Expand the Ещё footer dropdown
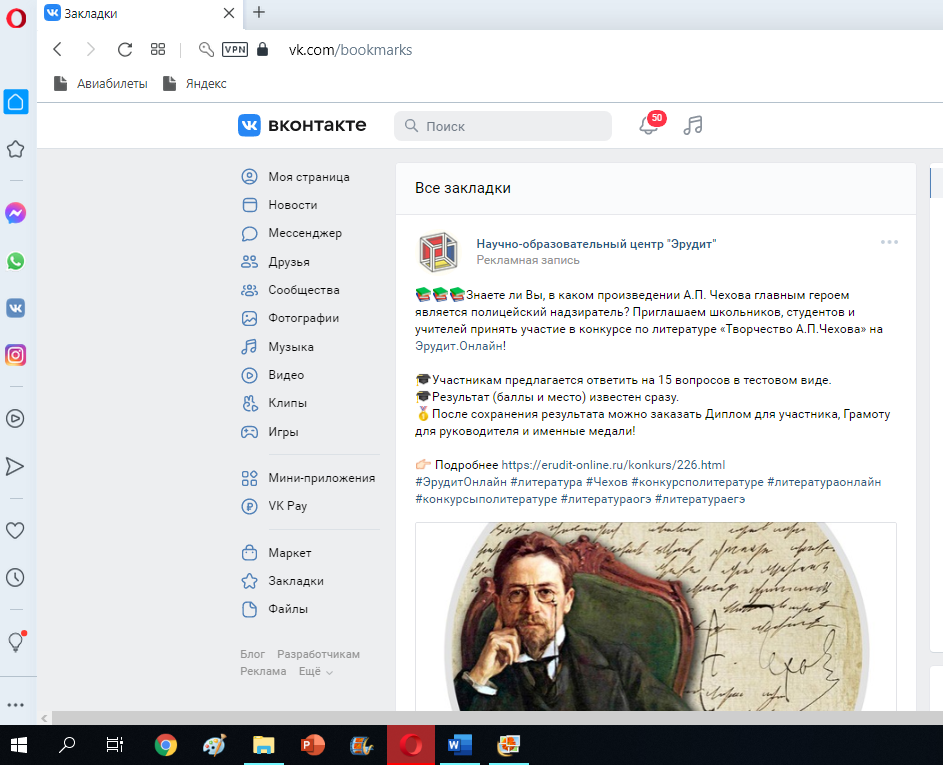This screenshot has width=943, height=771. click(x=316, y=671)
